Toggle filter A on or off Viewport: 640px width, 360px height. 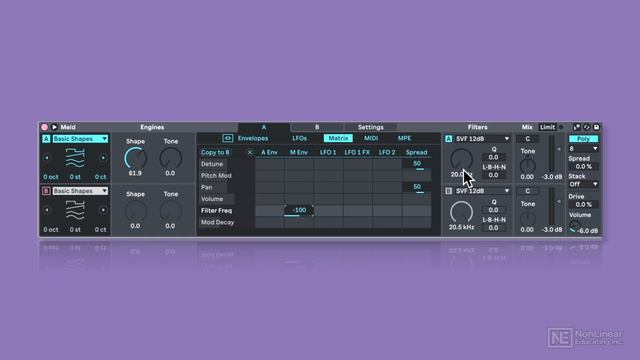pos(449,139)
